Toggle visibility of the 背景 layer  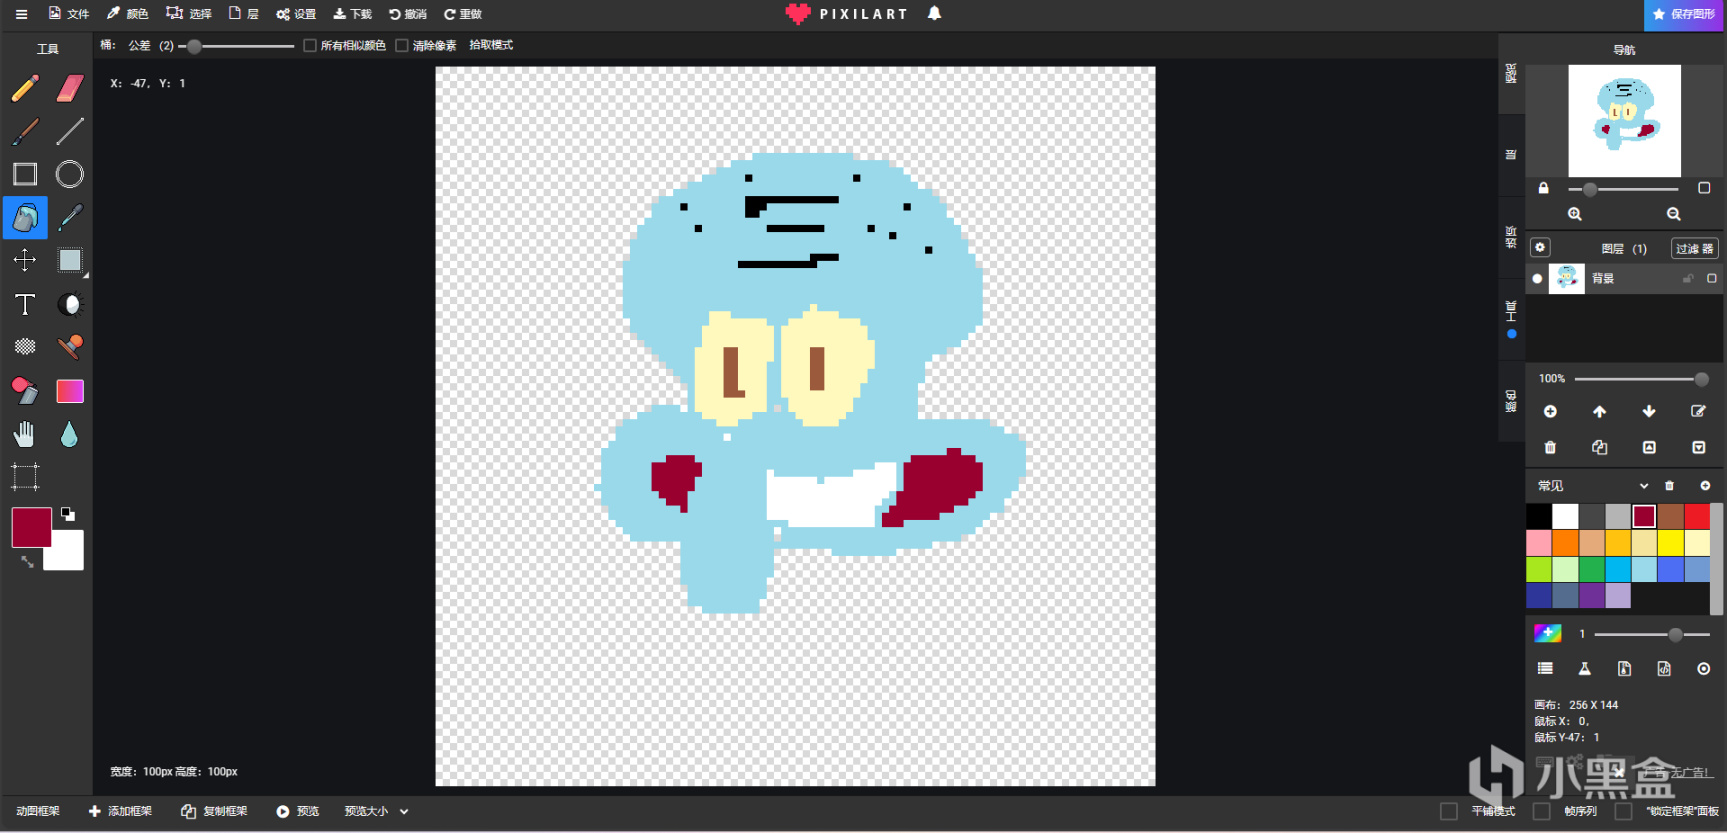(x=1537, y=279)
